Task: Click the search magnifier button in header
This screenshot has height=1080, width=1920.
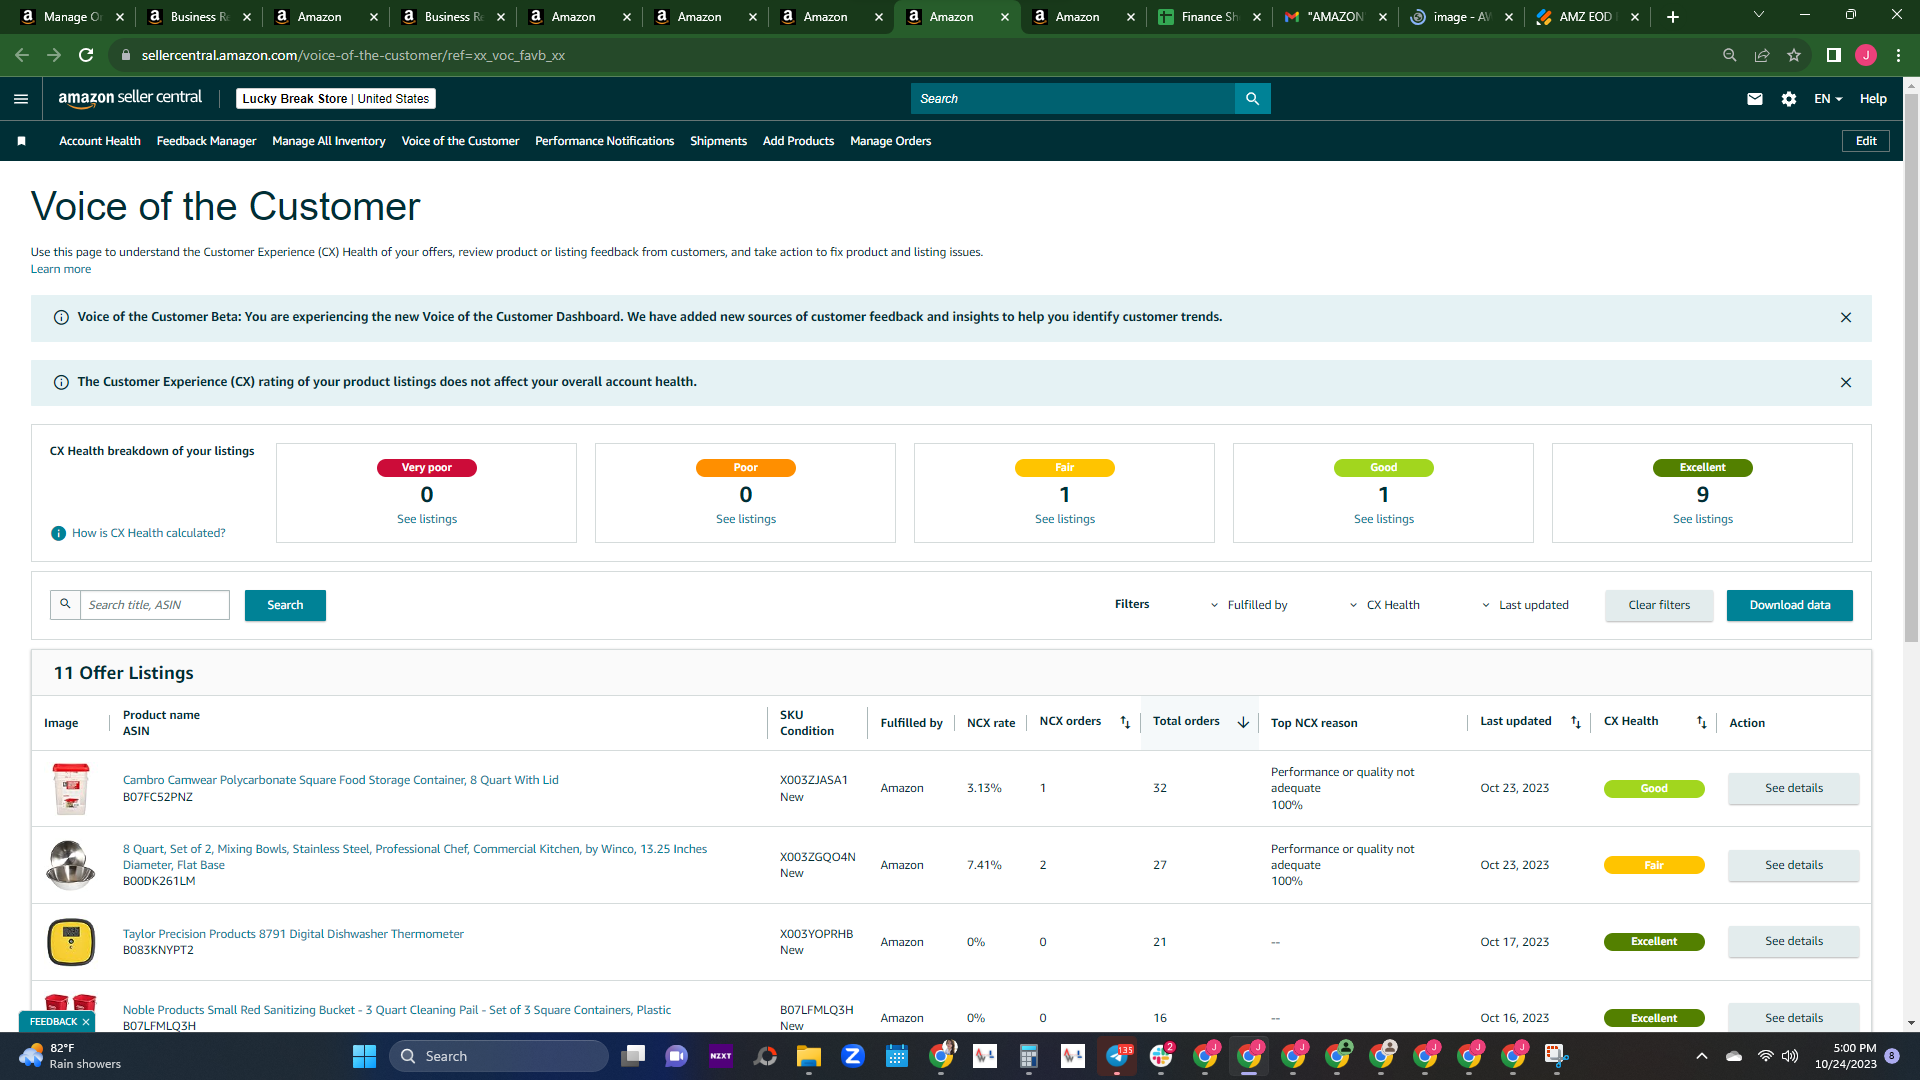Action: [x=1252, y=99]
